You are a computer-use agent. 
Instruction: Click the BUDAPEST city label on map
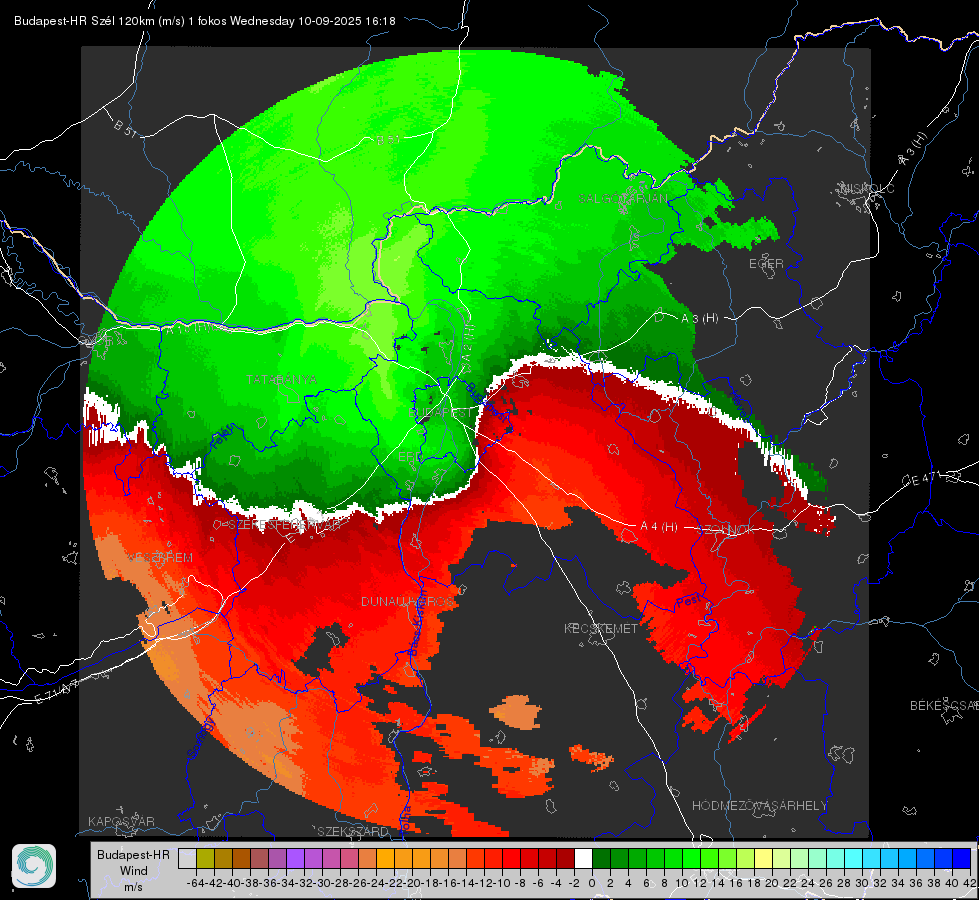tap(441, 413)
